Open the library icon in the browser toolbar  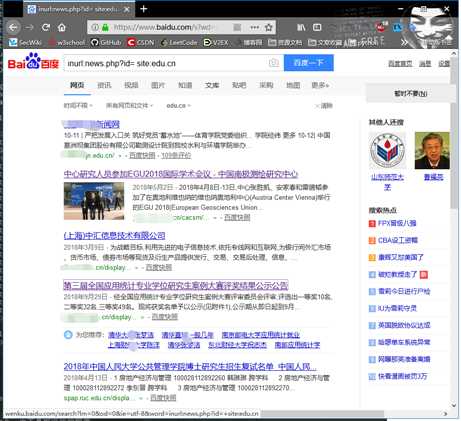[x=301, y=27]
